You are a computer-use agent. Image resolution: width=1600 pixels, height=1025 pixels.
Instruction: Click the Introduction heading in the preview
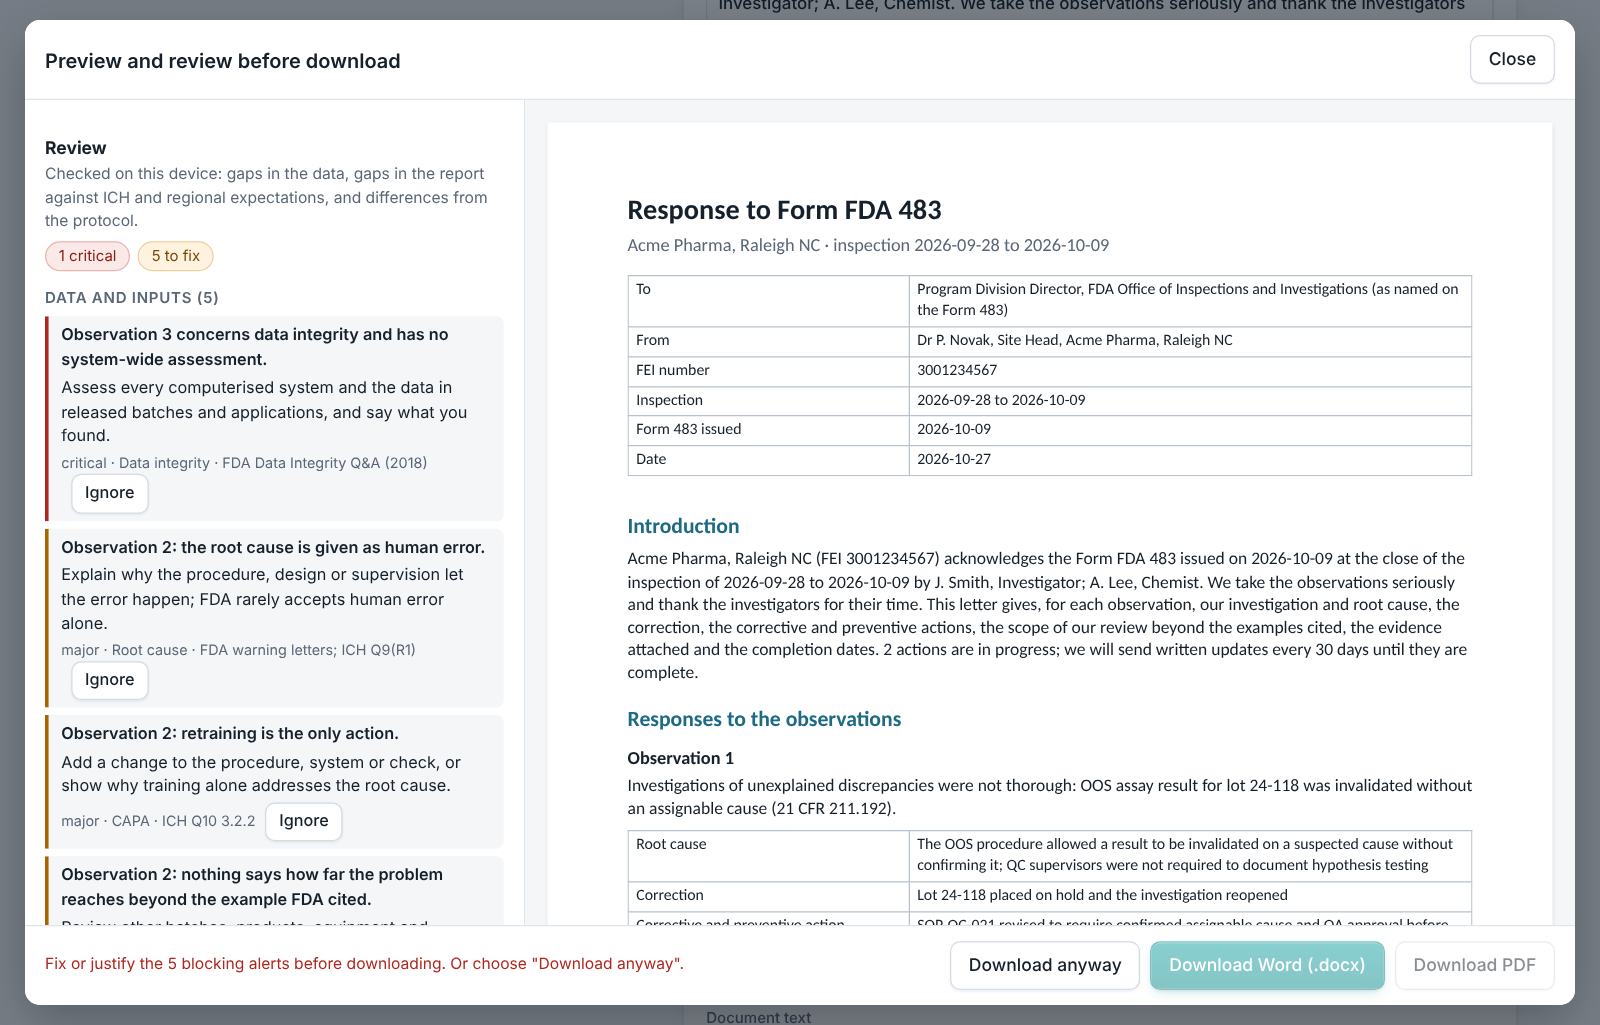(x=683, y=526)
